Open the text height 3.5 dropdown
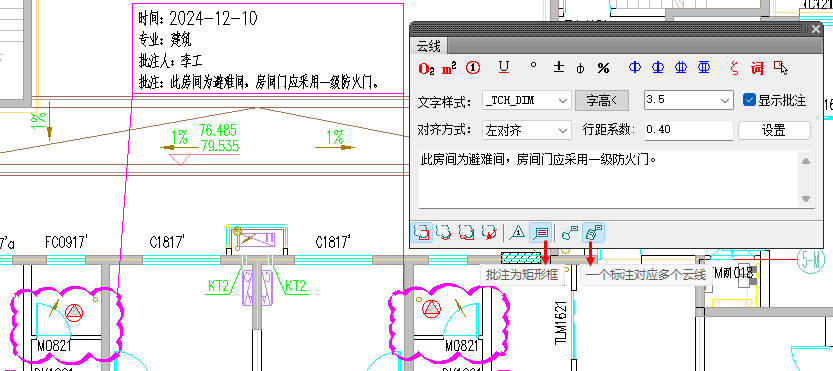833x371 pixels. [688, 100]
